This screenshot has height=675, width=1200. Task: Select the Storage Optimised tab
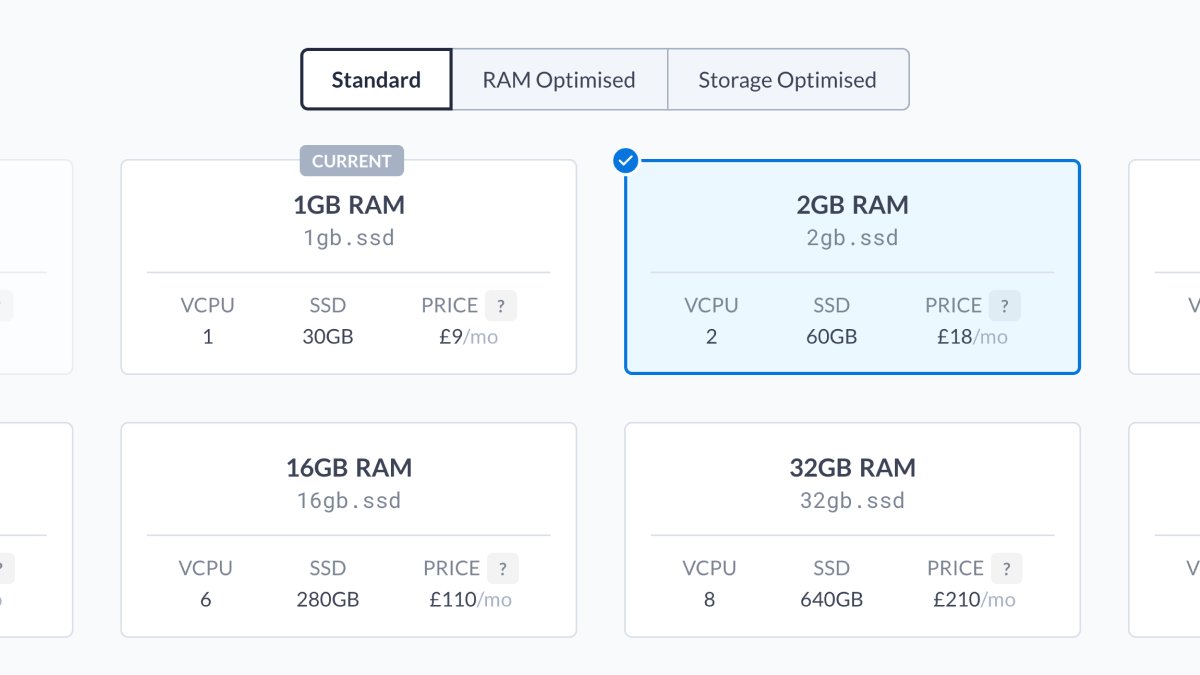click(x=788, y=79)
